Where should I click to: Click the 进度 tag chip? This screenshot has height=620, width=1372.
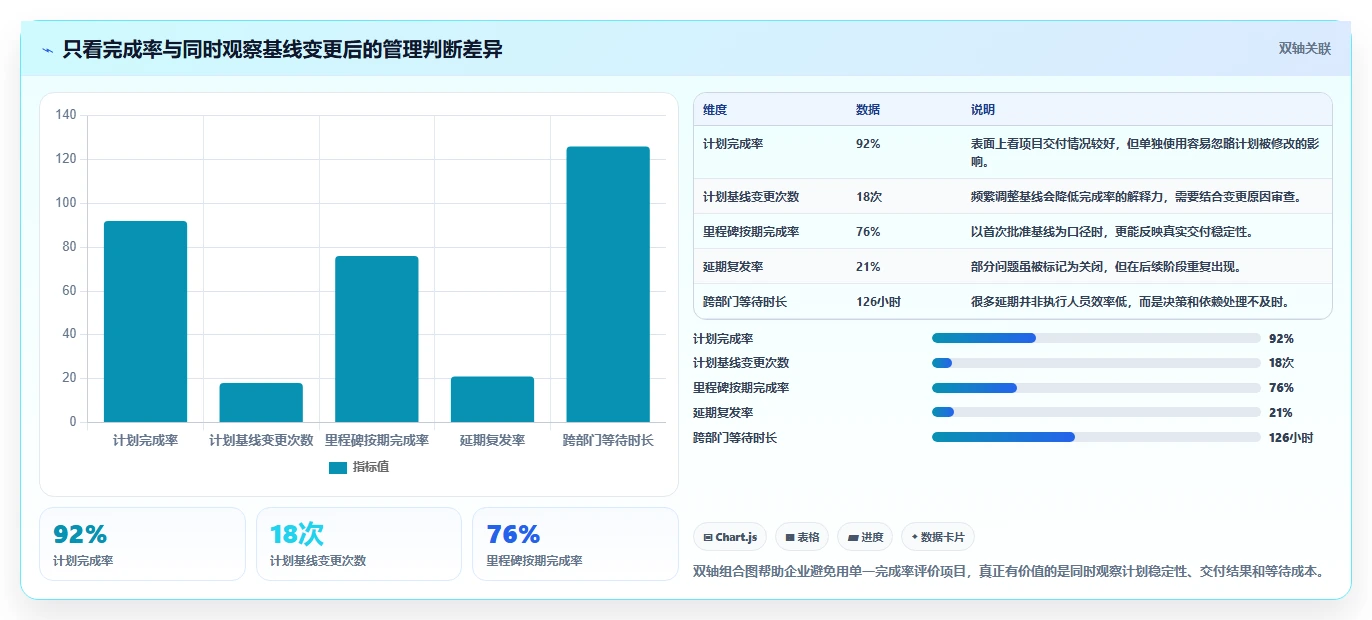865,537
